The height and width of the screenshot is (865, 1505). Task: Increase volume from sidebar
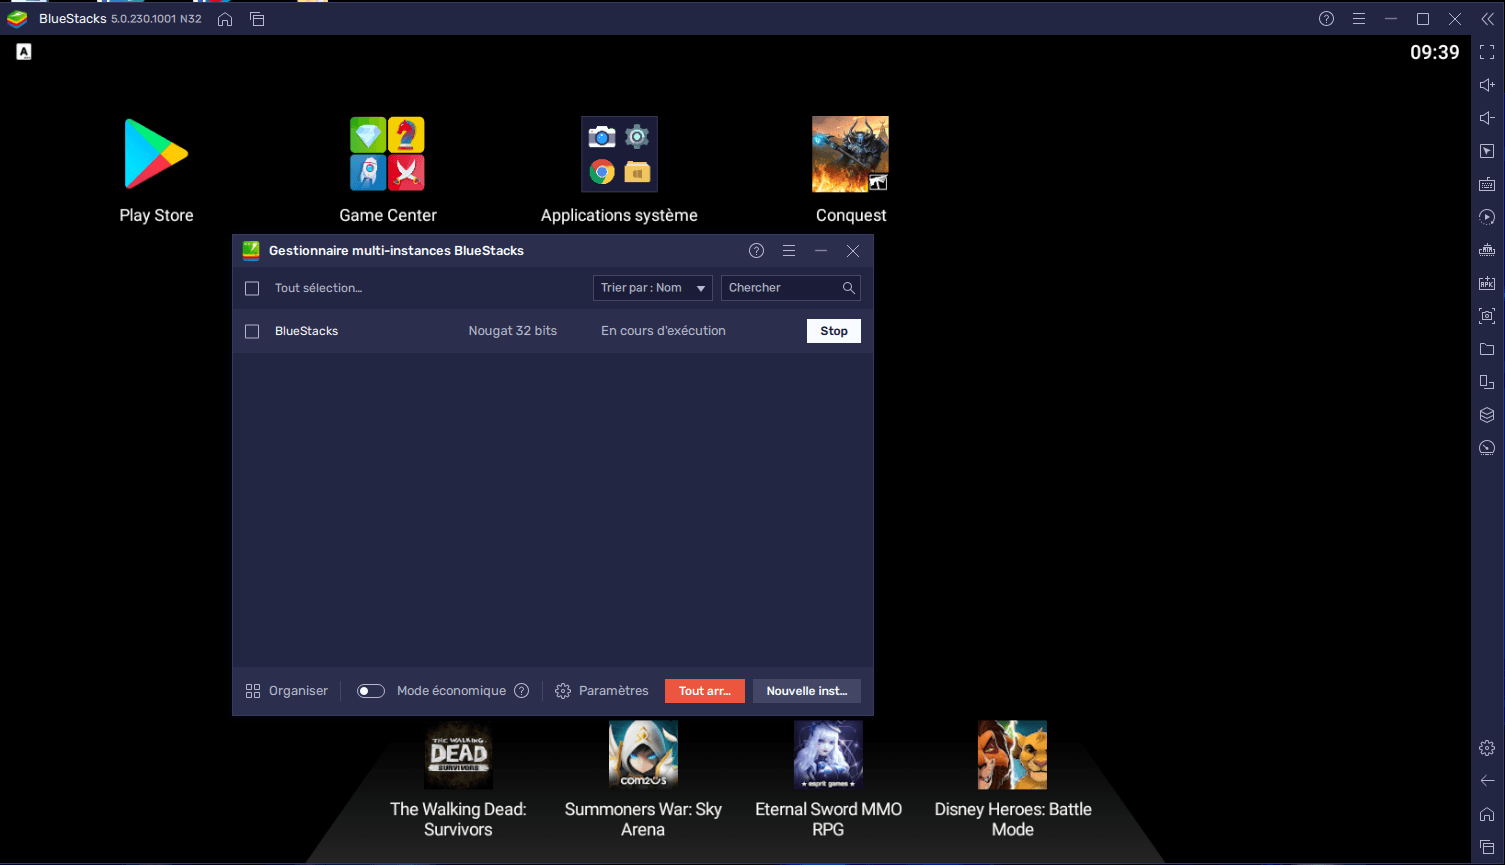pos(1487,85)
